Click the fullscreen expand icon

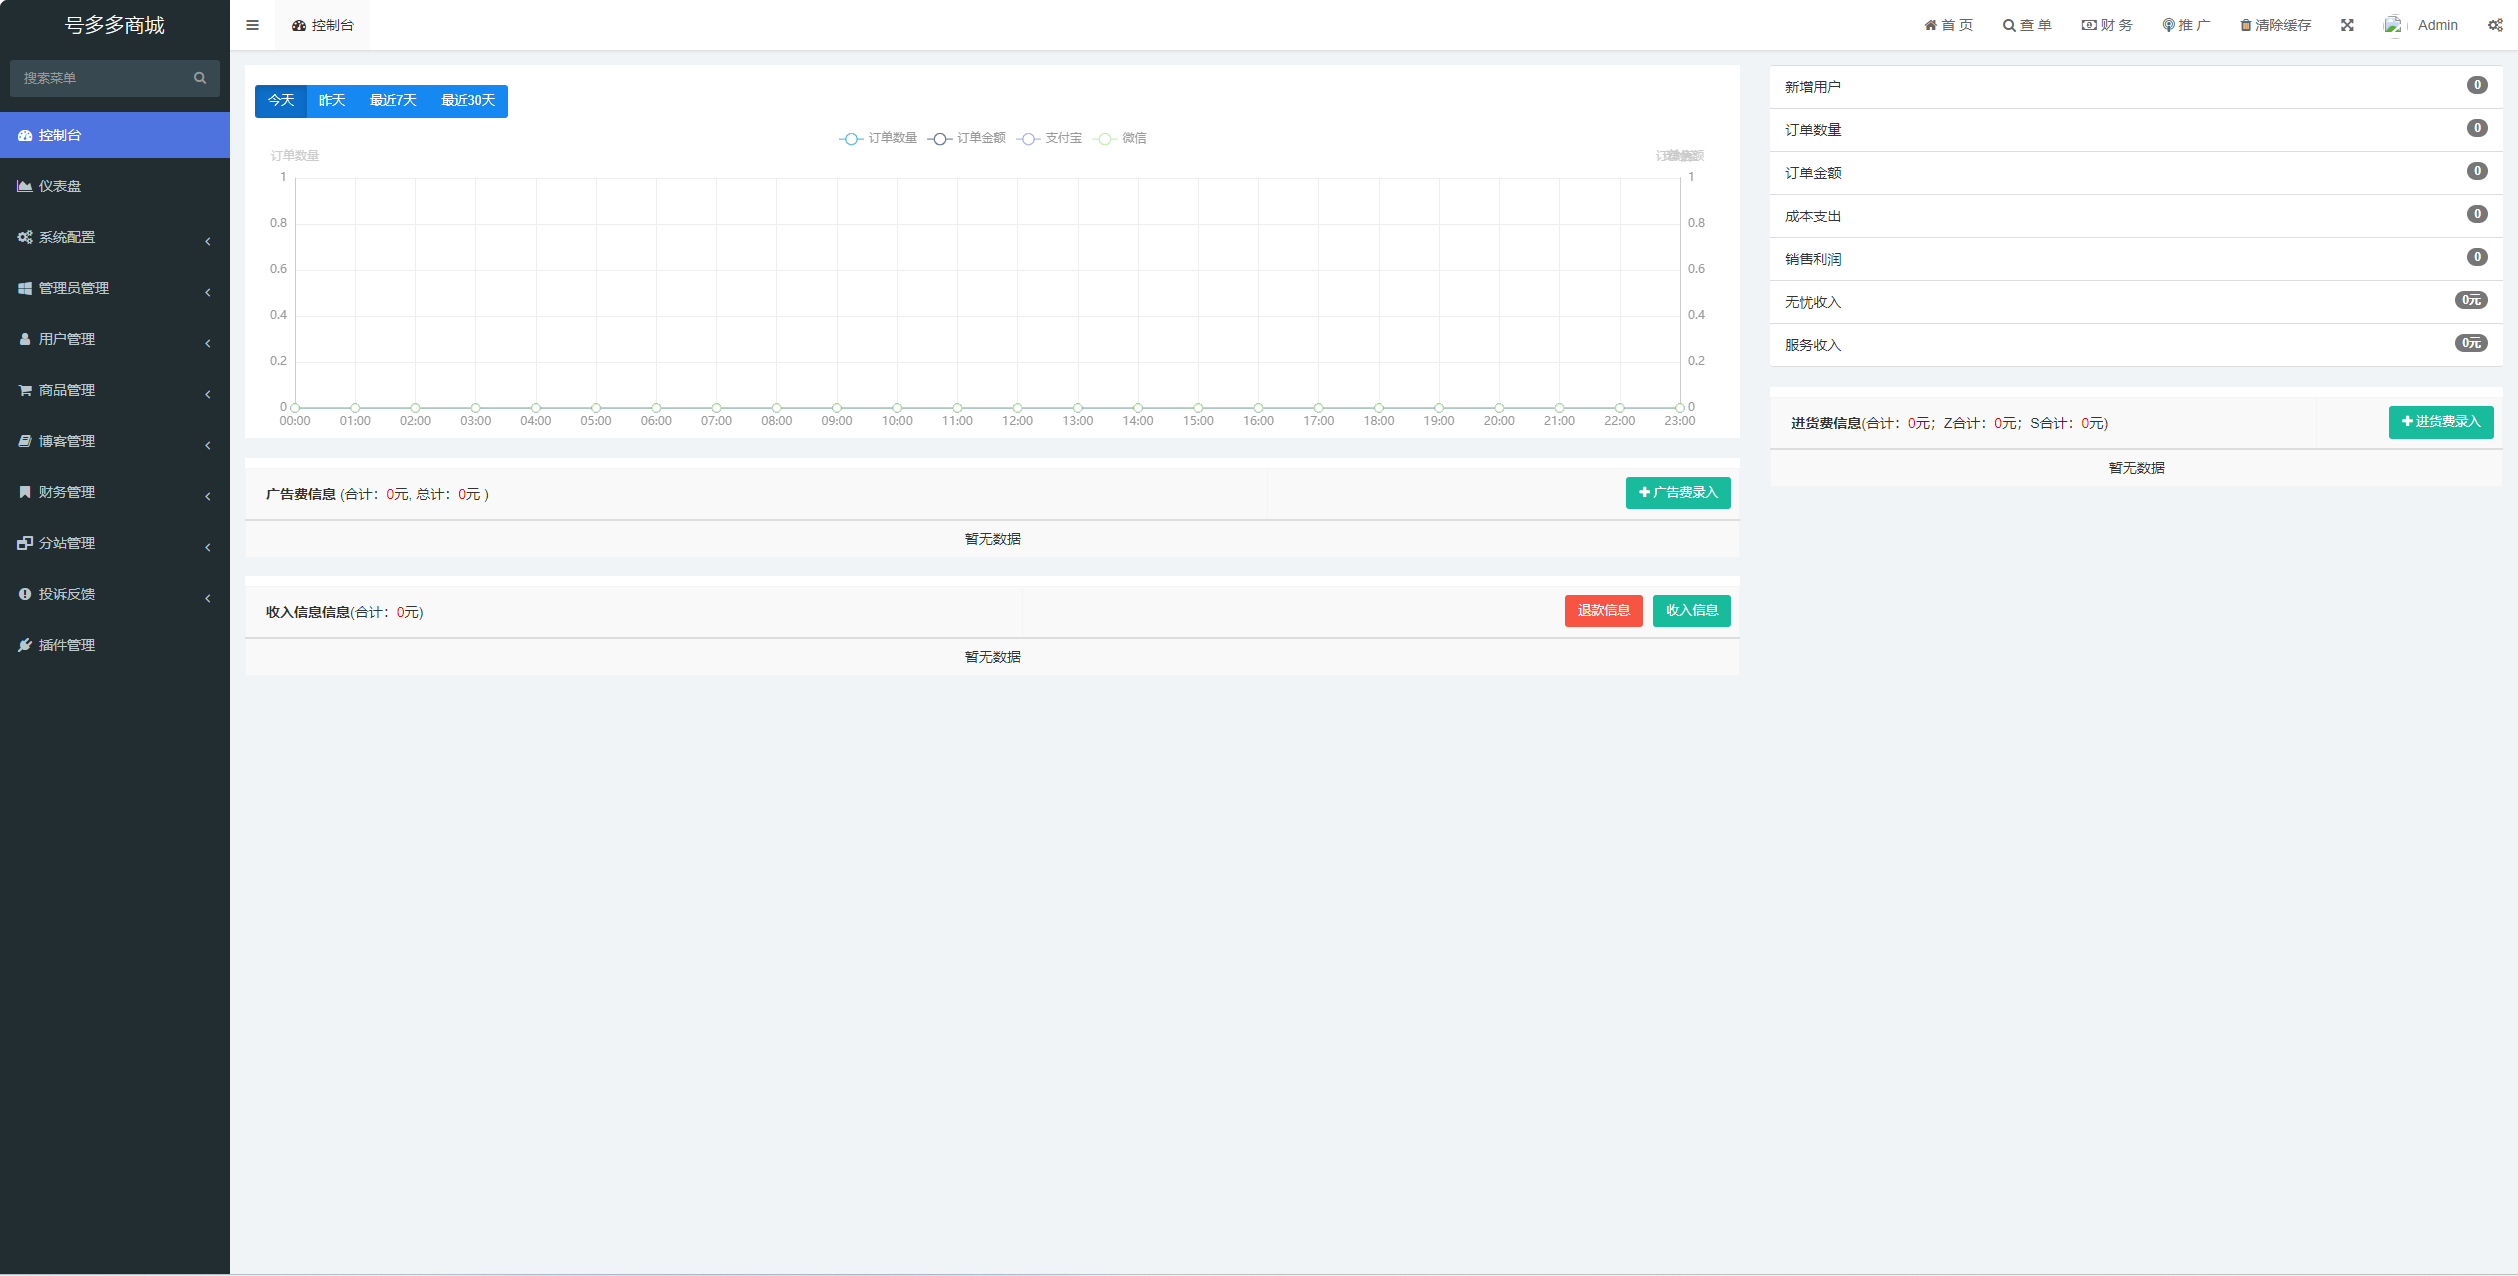[2346, 25]
